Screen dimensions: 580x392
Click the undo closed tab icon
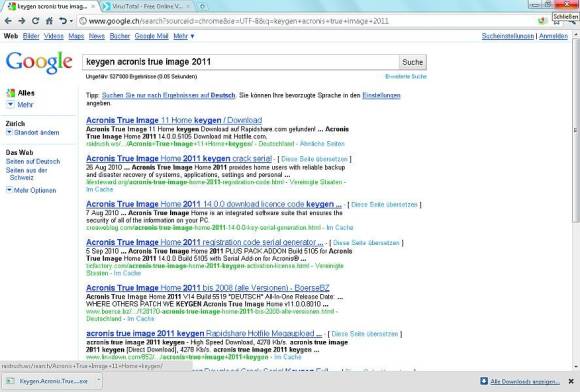pyautogui.click(x=64, y=21)
